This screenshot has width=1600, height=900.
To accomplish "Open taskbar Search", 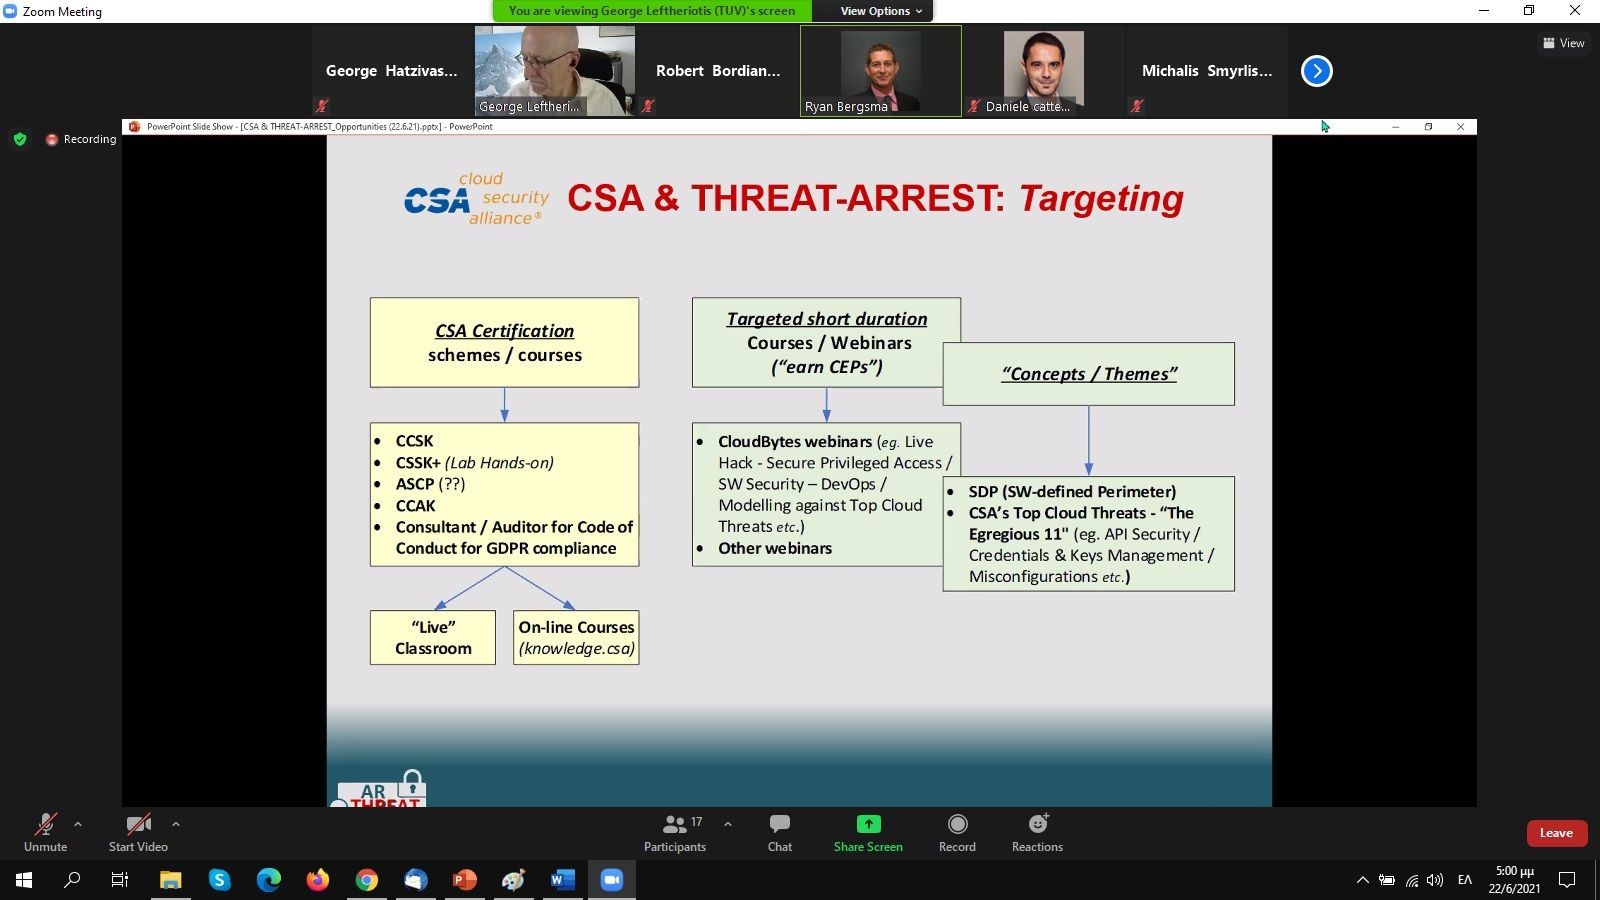I will 72,880.
